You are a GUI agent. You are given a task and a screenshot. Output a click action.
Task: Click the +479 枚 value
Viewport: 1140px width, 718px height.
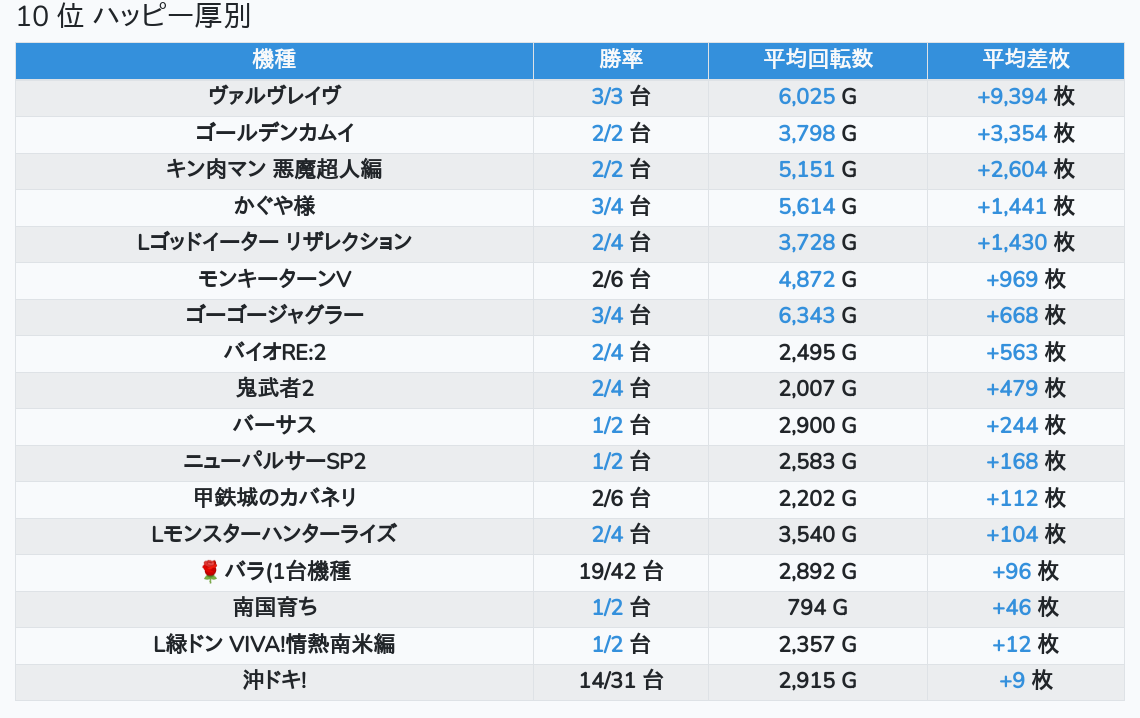pyautogui.click(x=1026, y=388)
